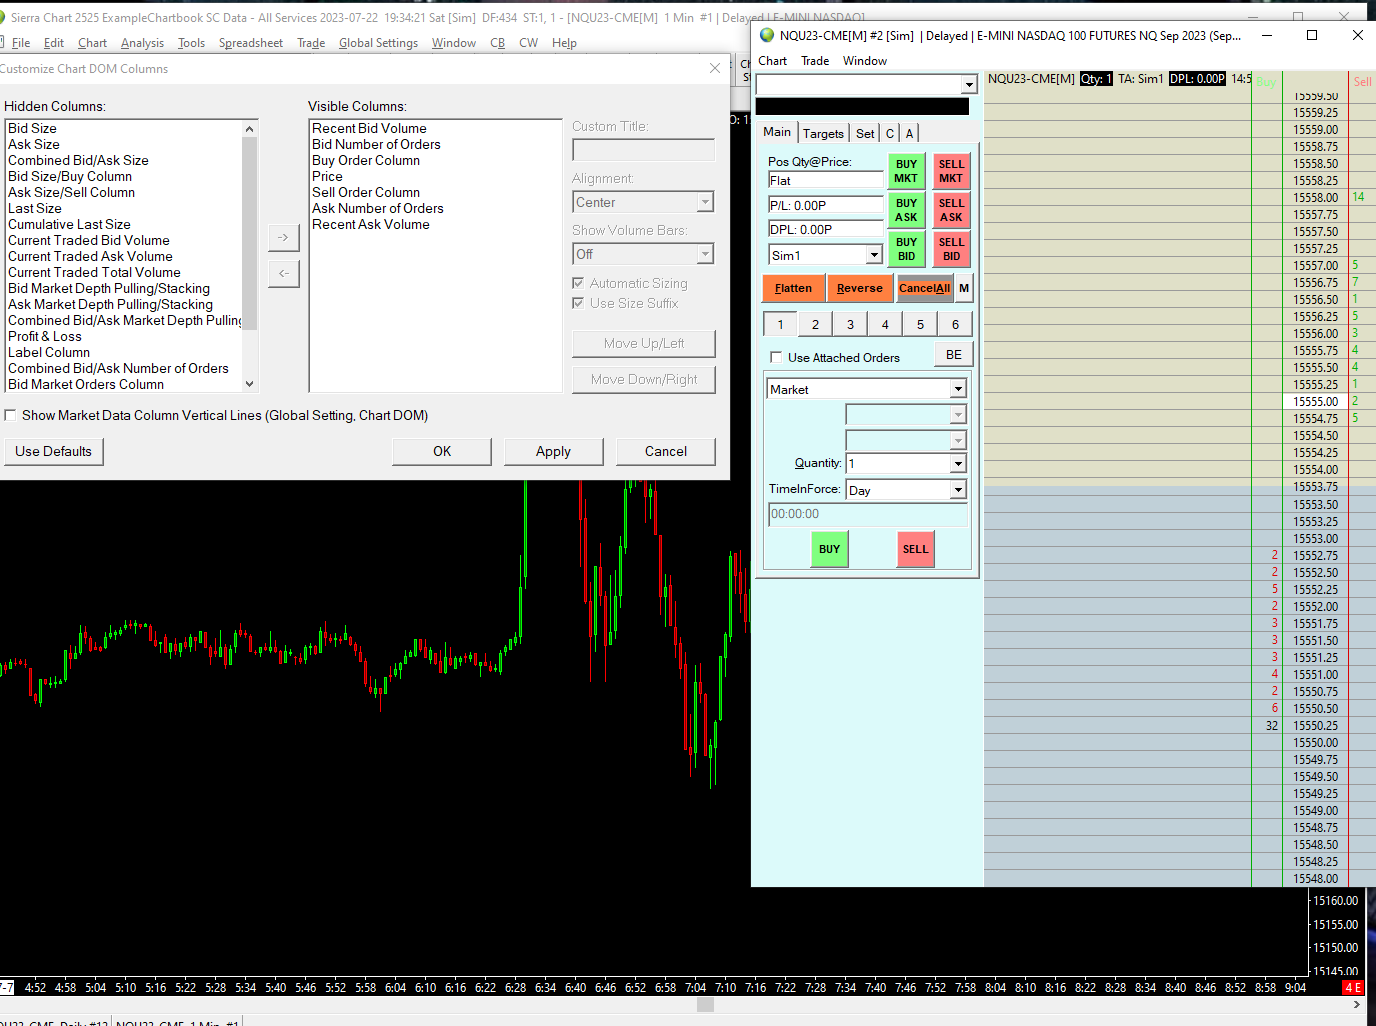Click the red SELL button at bottom

click(x=915, y=549)
